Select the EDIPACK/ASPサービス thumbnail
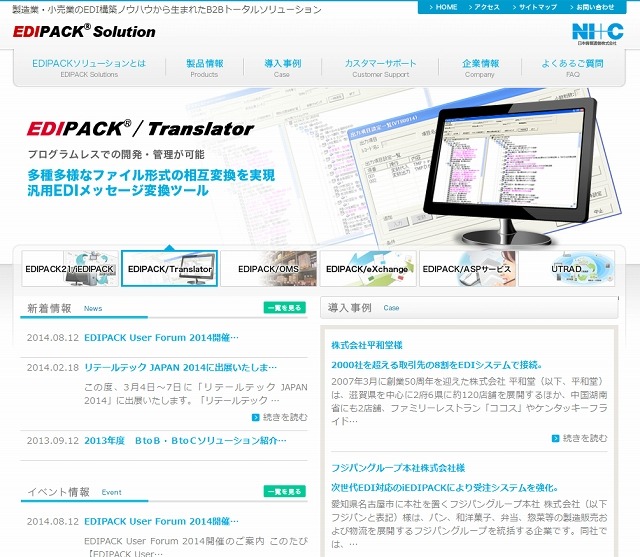This screenshot has width=640, height=557. [467, 269]
